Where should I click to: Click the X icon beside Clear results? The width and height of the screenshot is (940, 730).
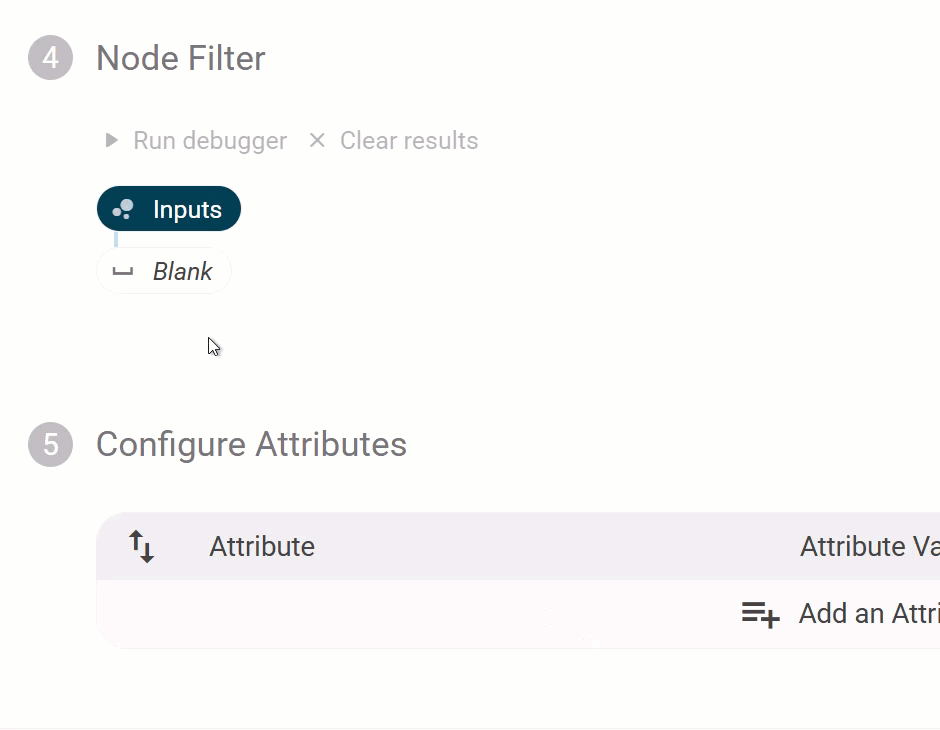click(x=317, y=141)
